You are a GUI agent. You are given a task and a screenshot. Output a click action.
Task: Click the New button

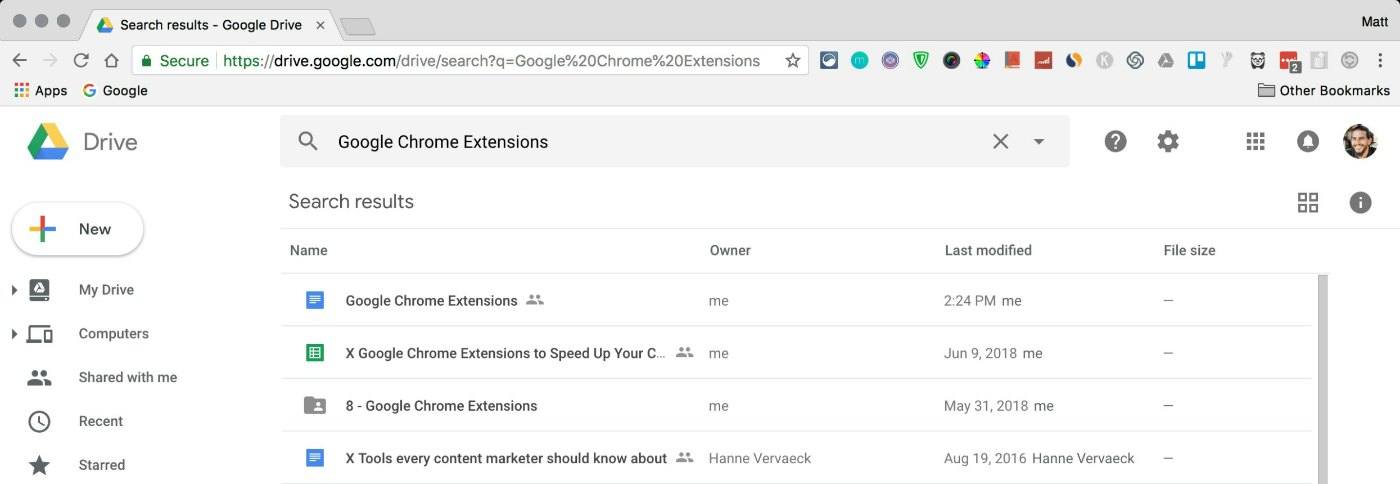point(78,229)
